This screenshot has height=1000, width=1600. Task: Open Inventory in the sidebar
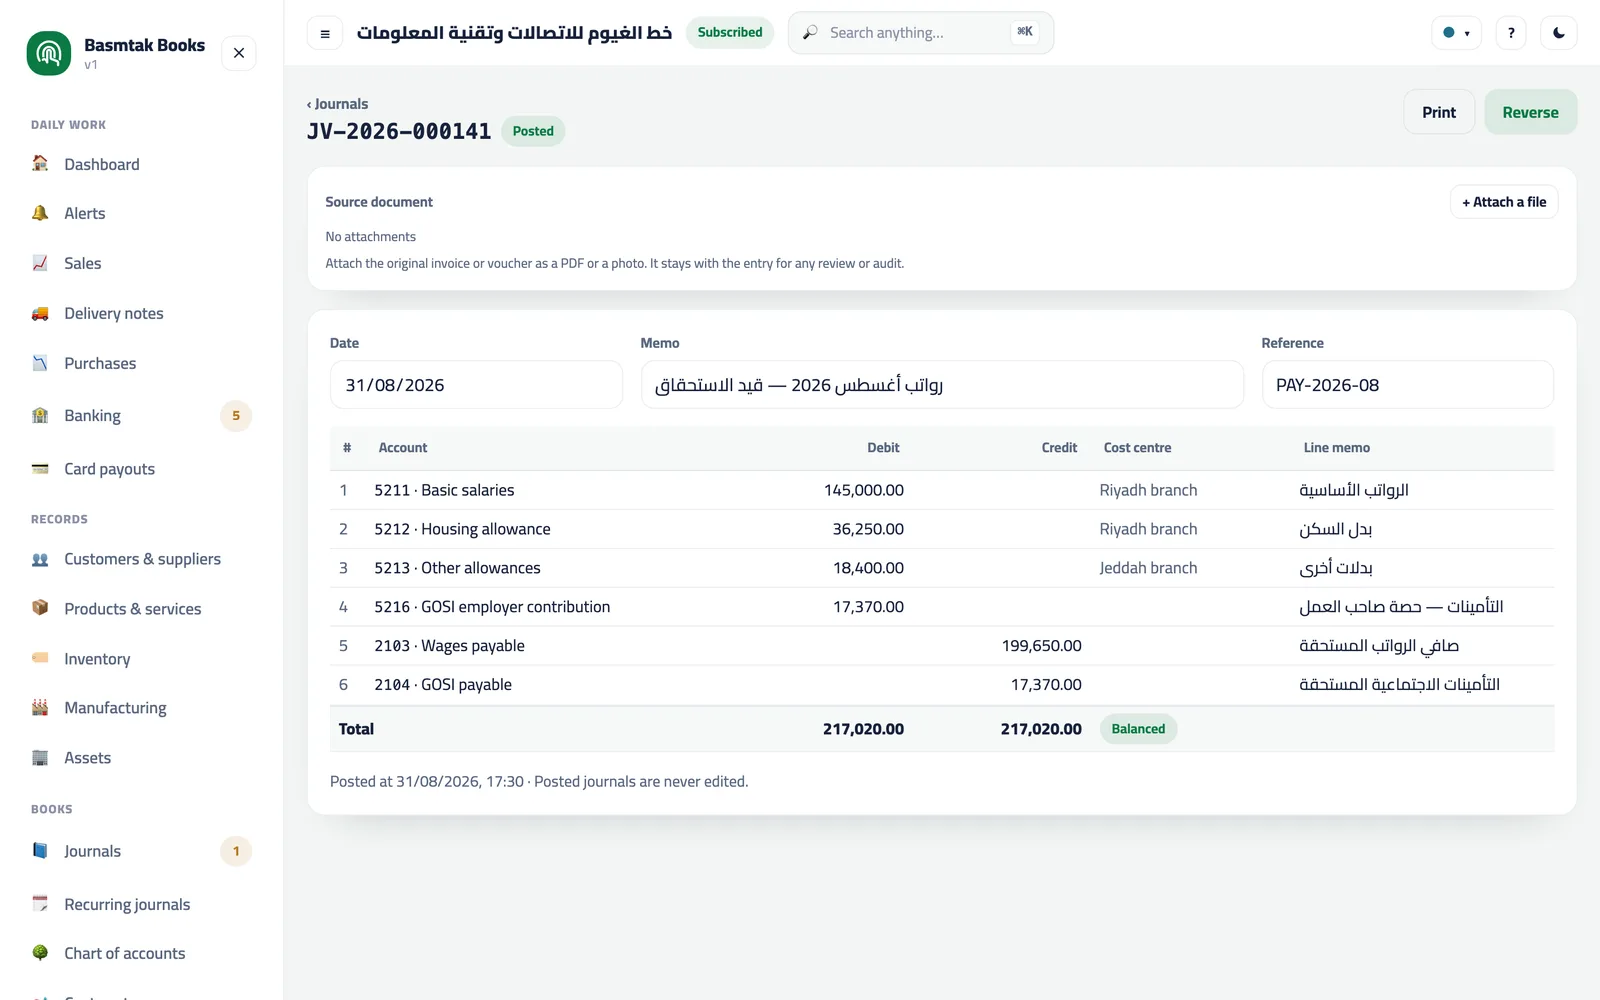(141, 658)
